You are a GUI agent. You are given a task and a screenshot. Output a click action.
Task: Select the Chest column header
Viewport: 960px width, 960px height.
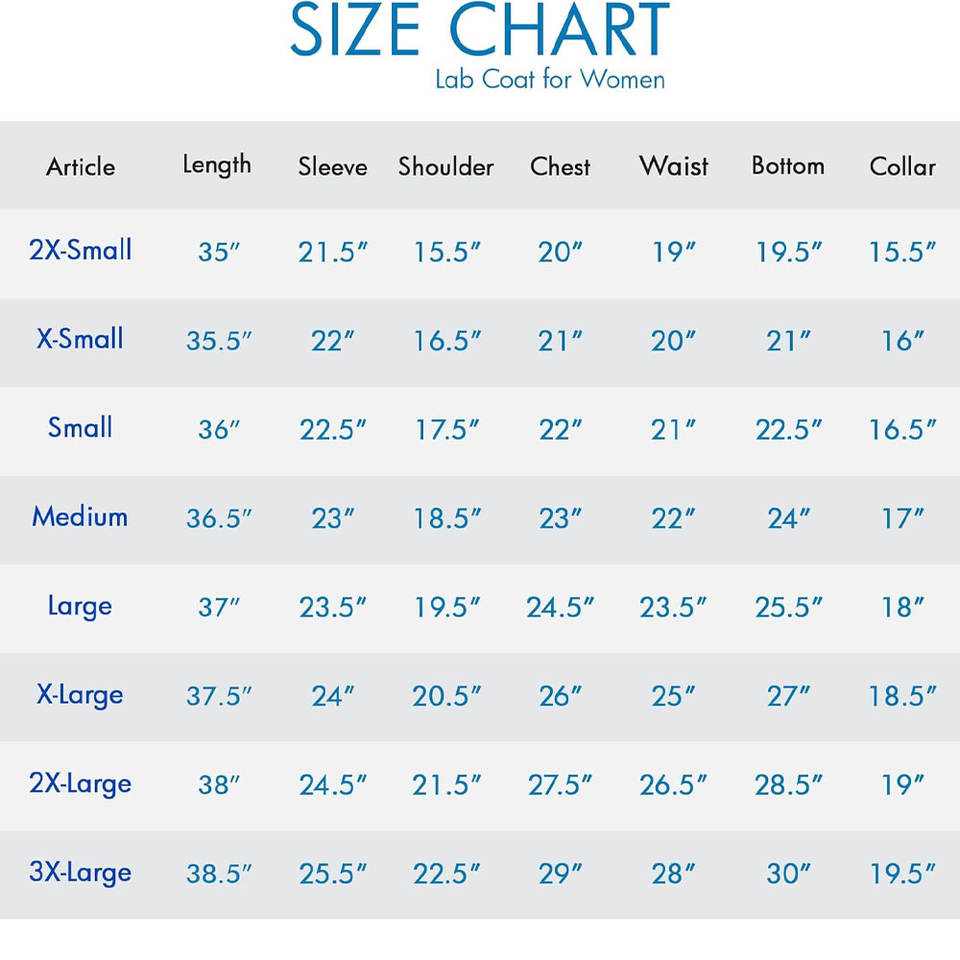coord(560,167)
